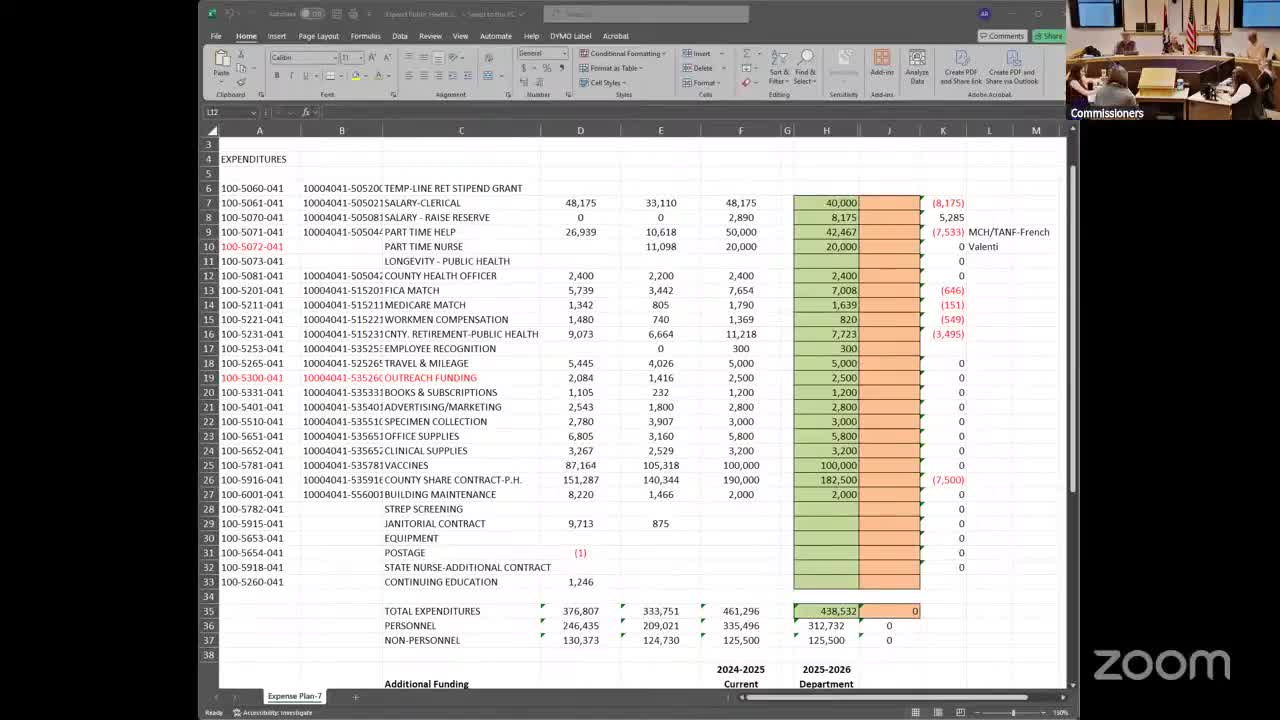Toggle the AutoSave switch

[x=312, y=14]
